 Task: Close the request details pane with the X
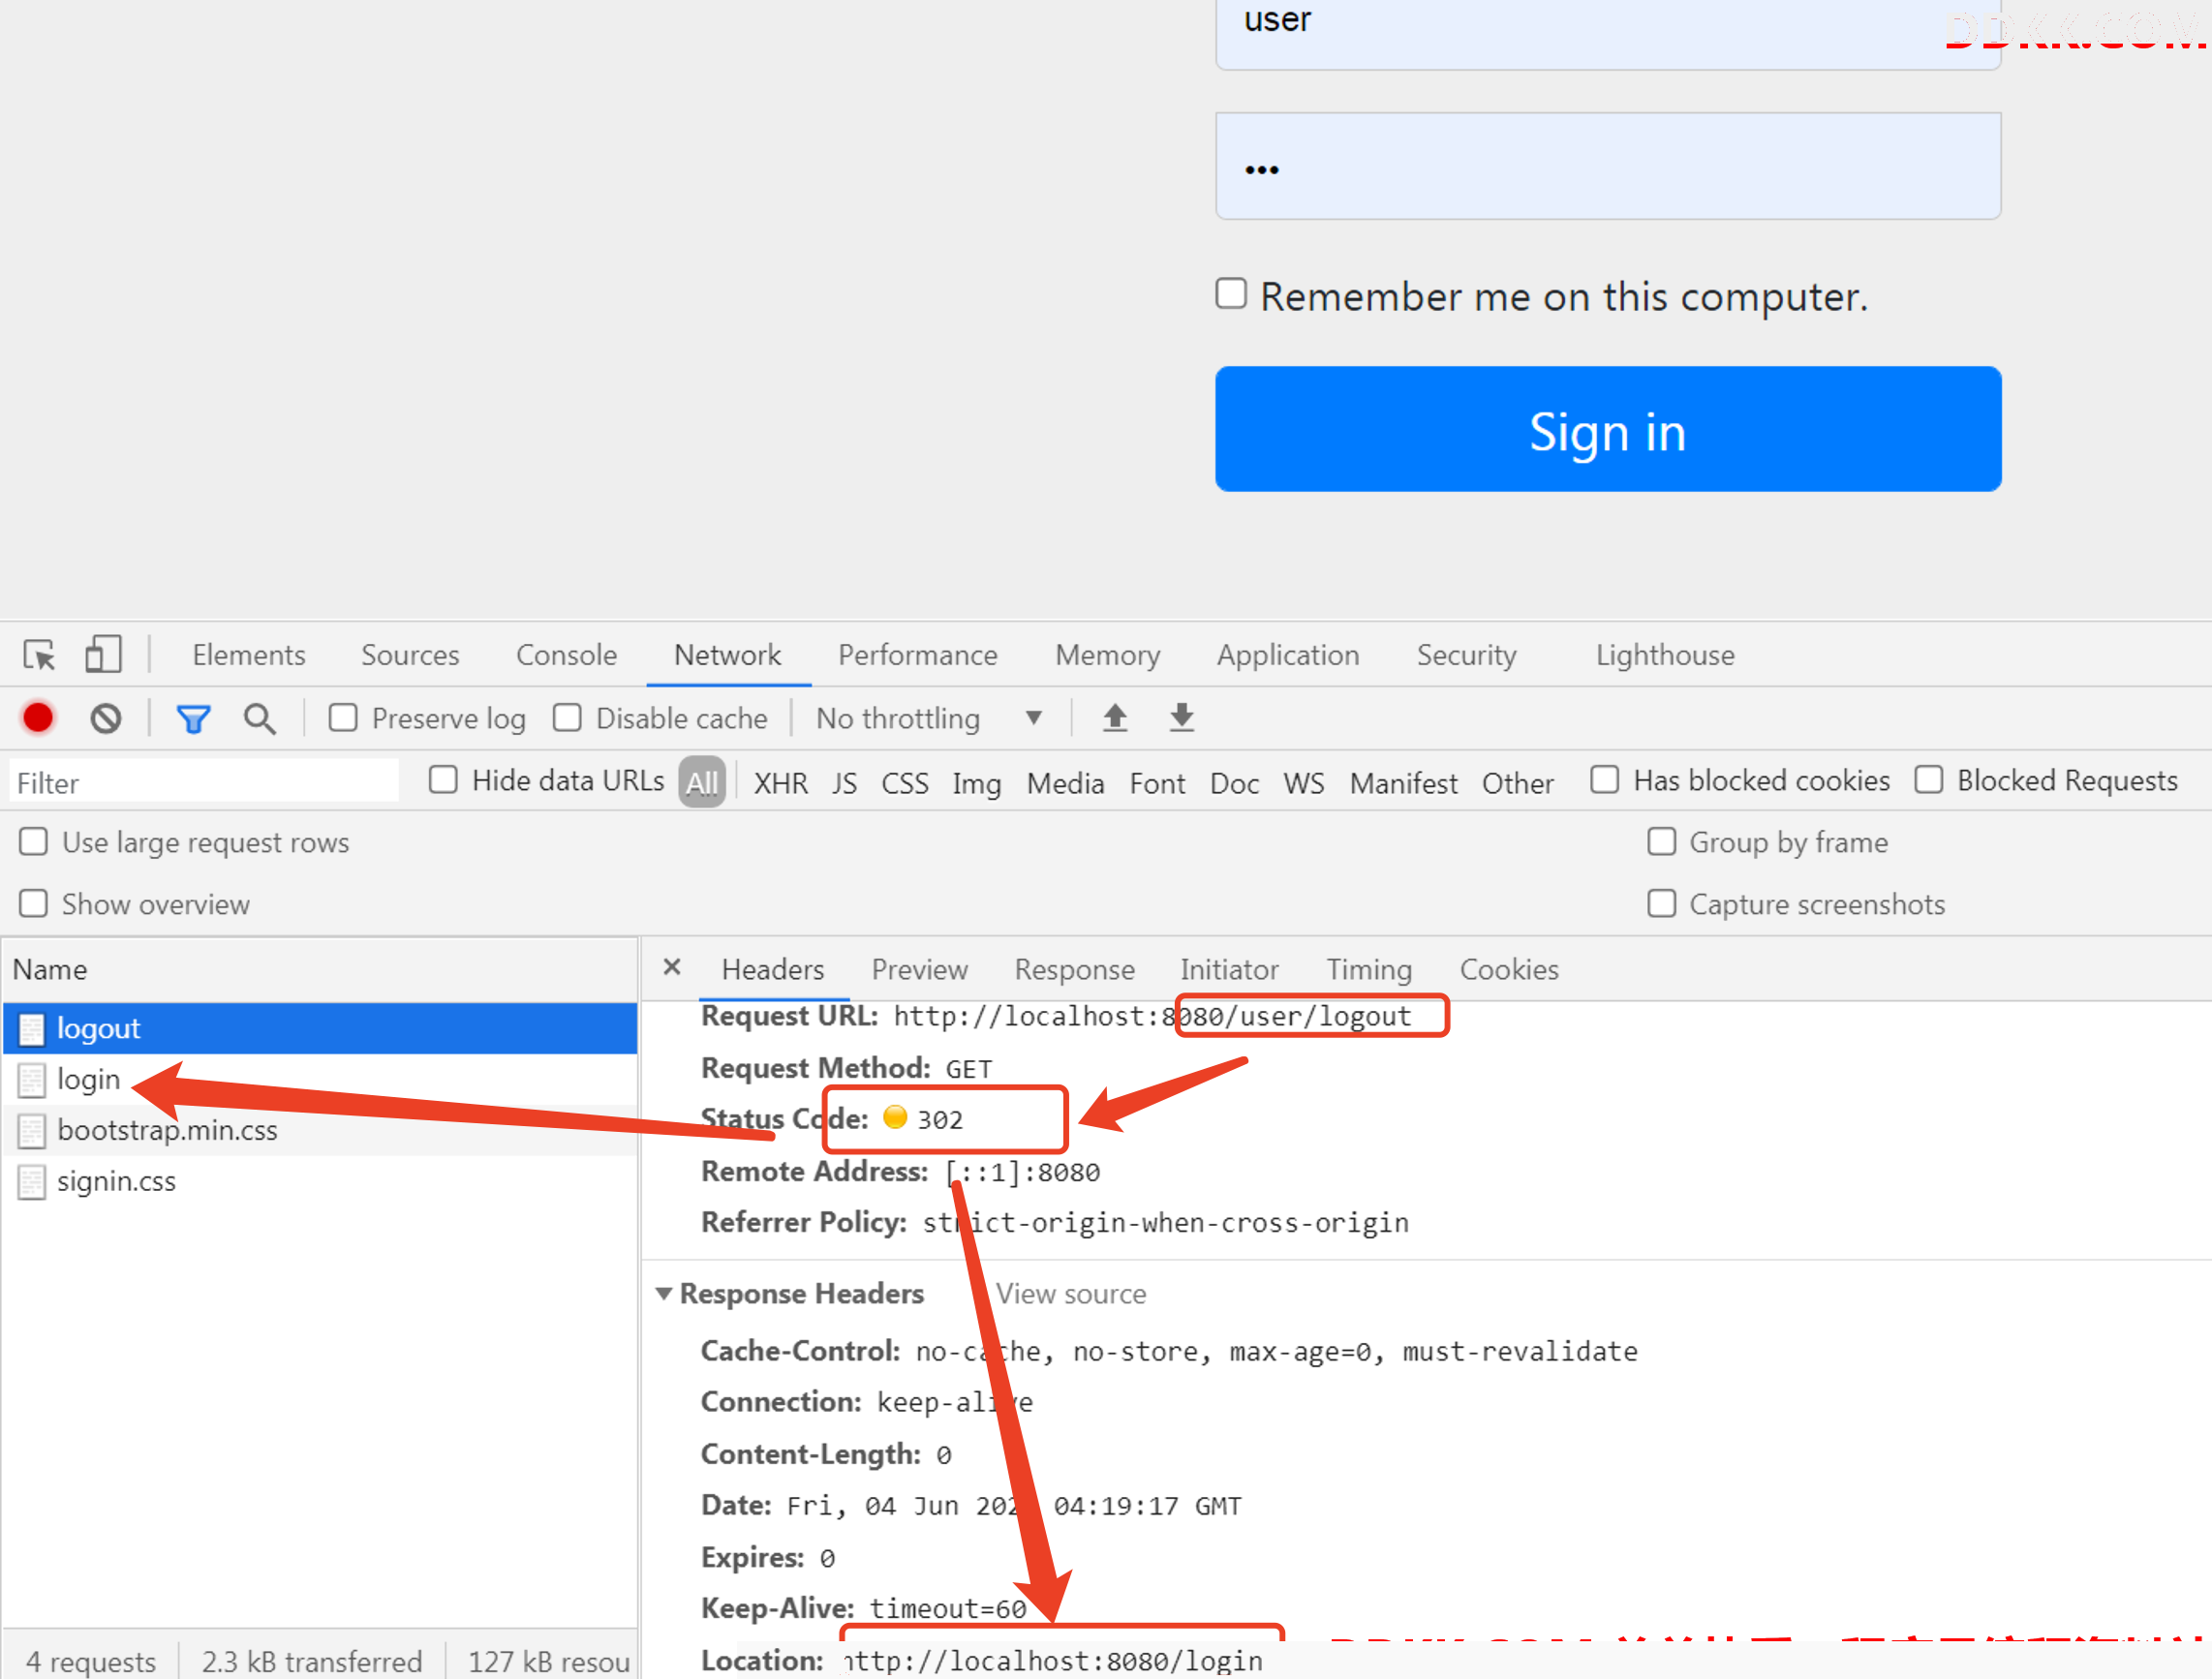672,967
